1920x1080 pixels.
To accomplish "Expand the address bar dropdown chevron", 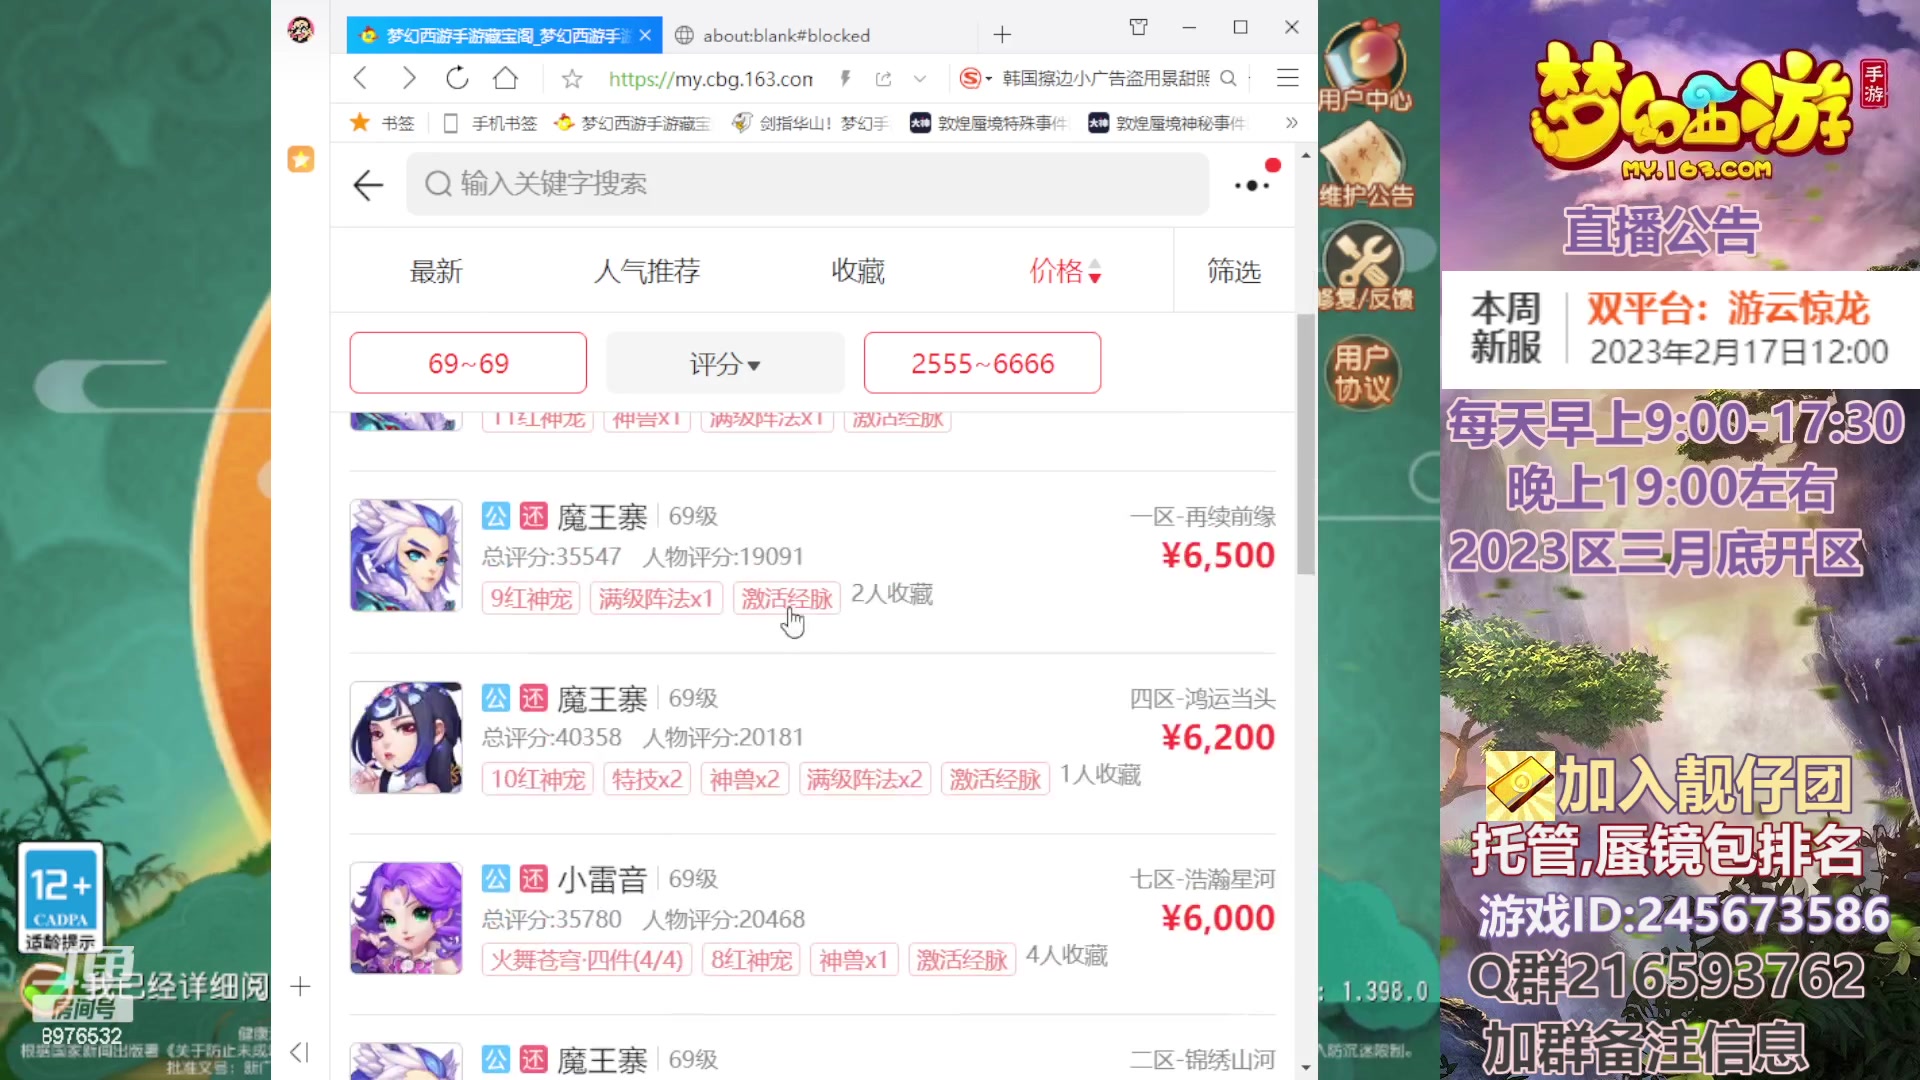I will (x=920, y=79).
